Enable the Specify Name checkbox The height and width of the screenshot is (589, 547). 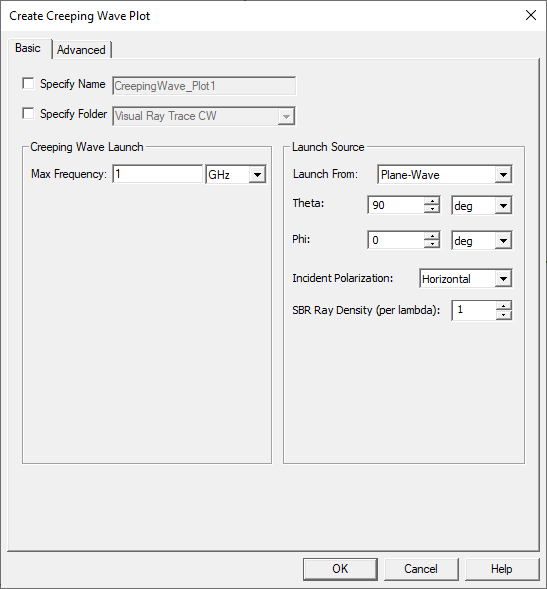click(x=28, y=83)
